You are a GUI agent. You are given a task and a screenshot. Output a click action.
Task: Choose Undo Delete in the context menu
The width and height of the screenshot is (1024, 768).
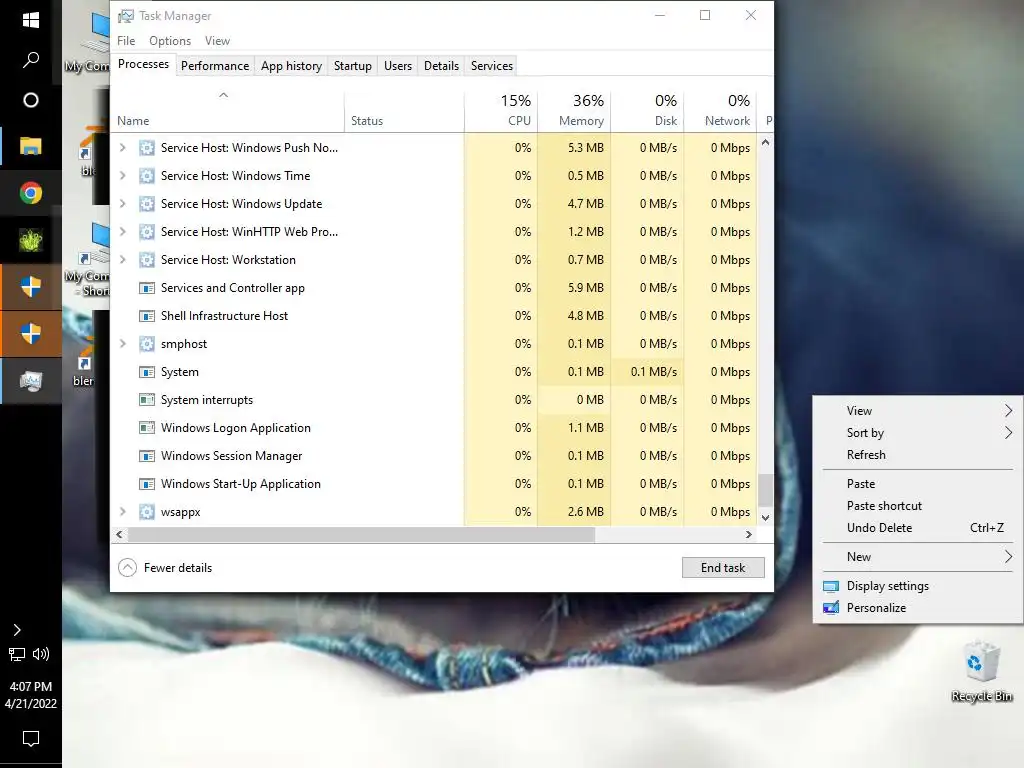(918, 528)
